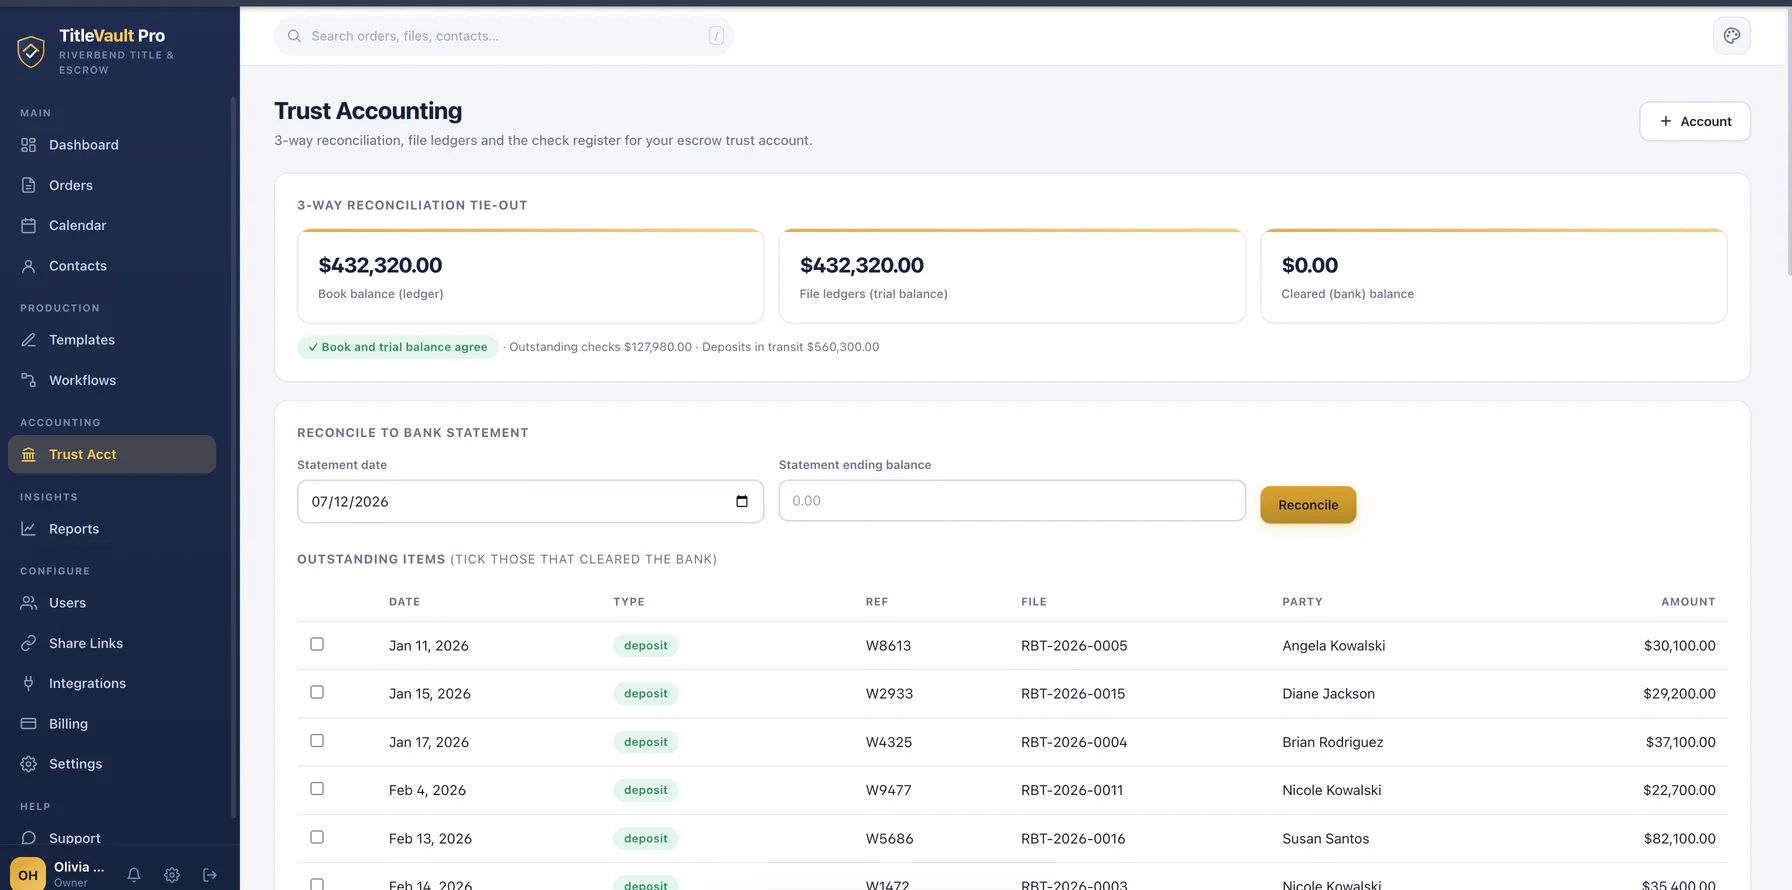Open the theme palette icon
The width and height of the screenshot is (1792, 890).
[x=1732, y=36]
